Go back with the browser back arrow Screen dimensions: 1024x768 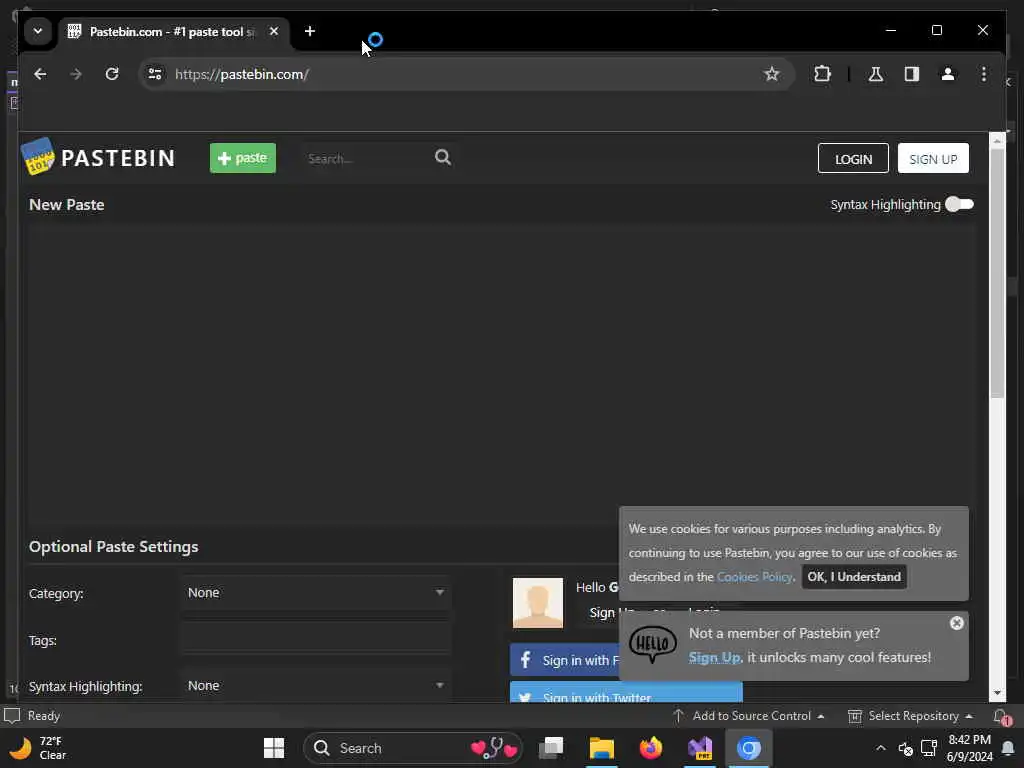click(x=40, y=74)
